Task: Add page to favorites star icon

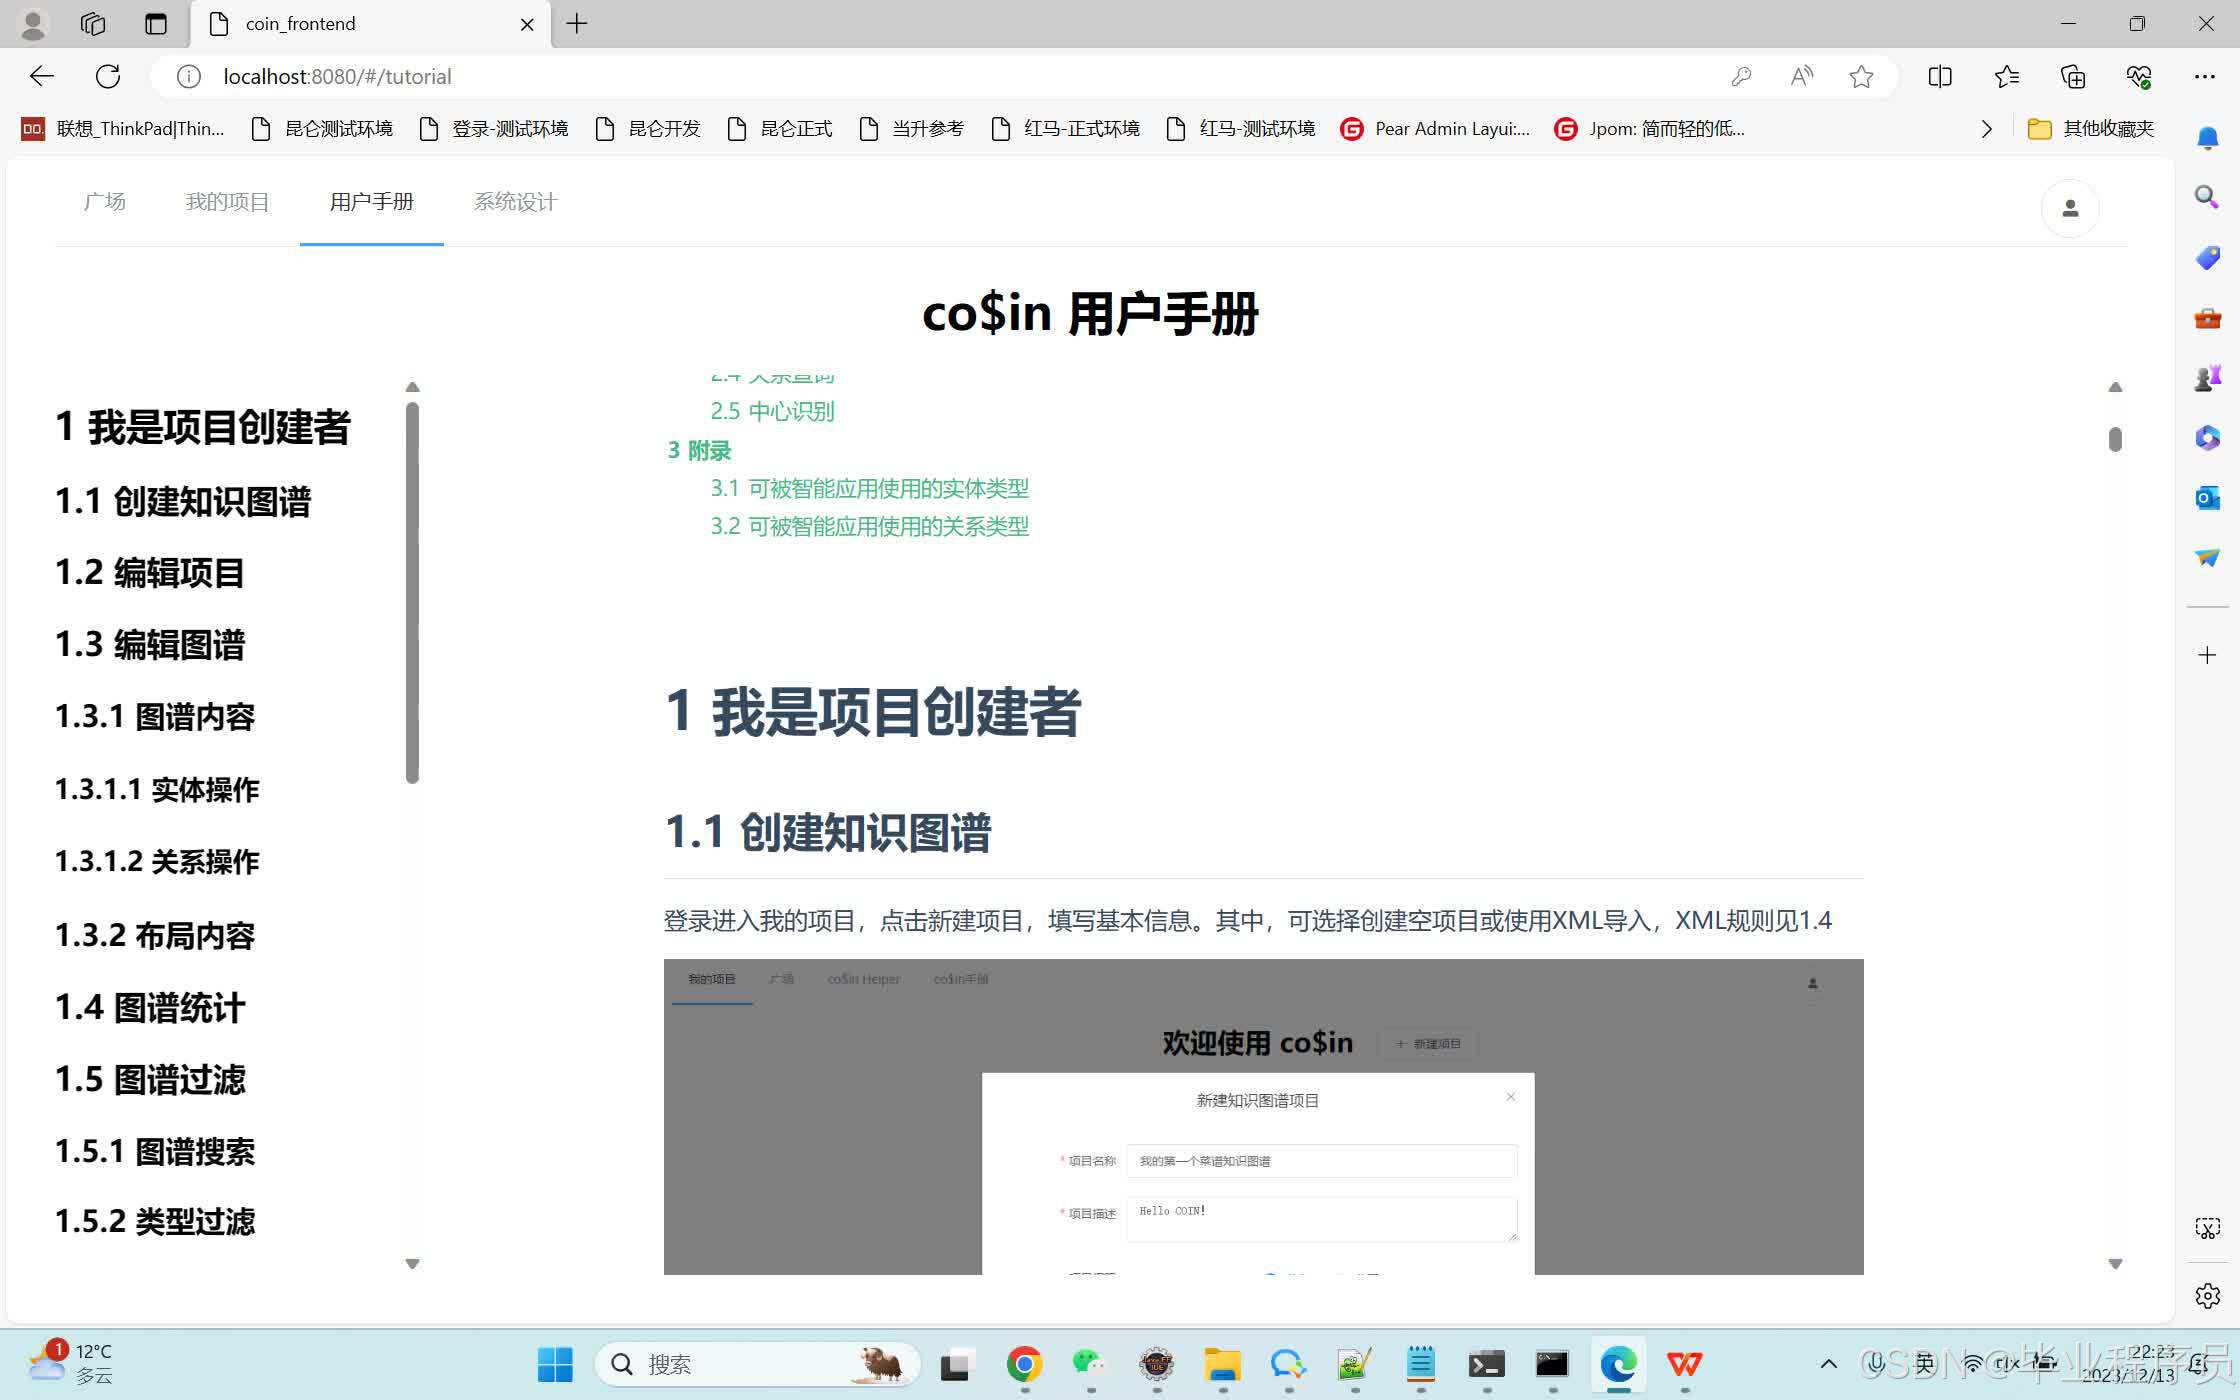Action: [1860, 76]
